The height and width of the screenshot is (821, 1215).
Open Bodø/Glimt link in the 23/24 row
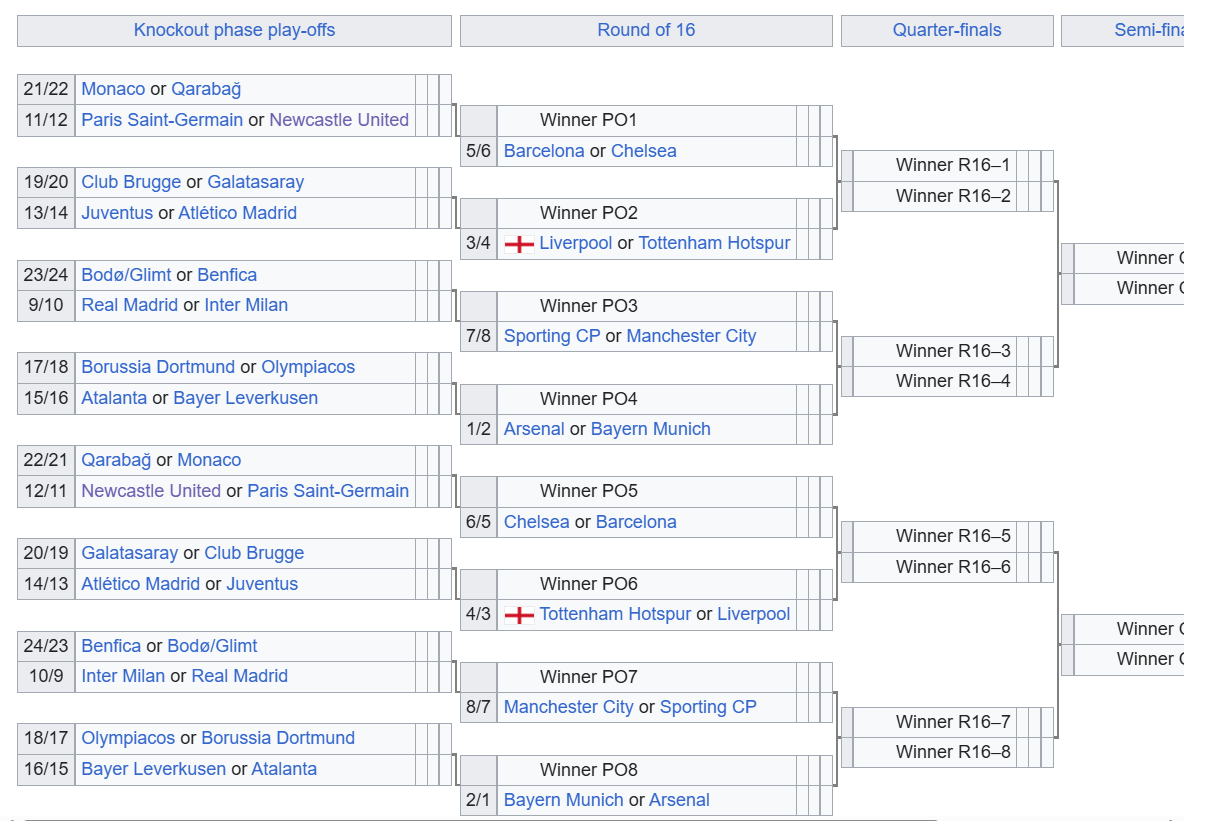pyautogui.click(x=126, y=275)
